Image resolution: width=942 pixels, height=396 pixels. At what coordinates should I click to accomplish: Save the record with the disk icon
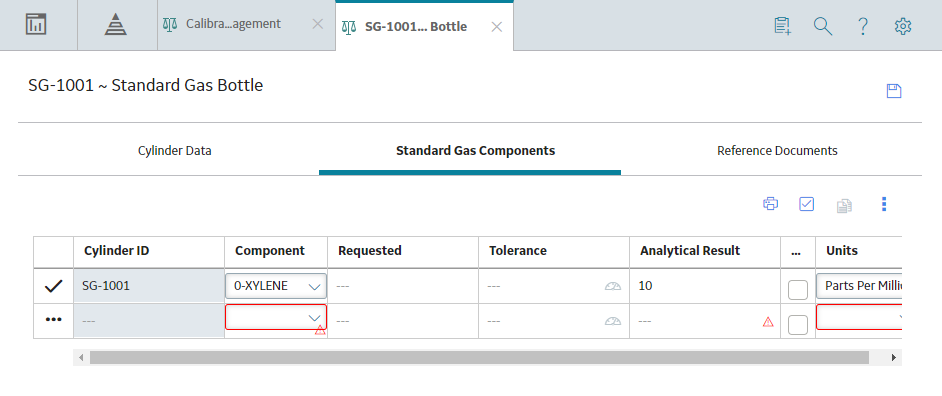894,91
